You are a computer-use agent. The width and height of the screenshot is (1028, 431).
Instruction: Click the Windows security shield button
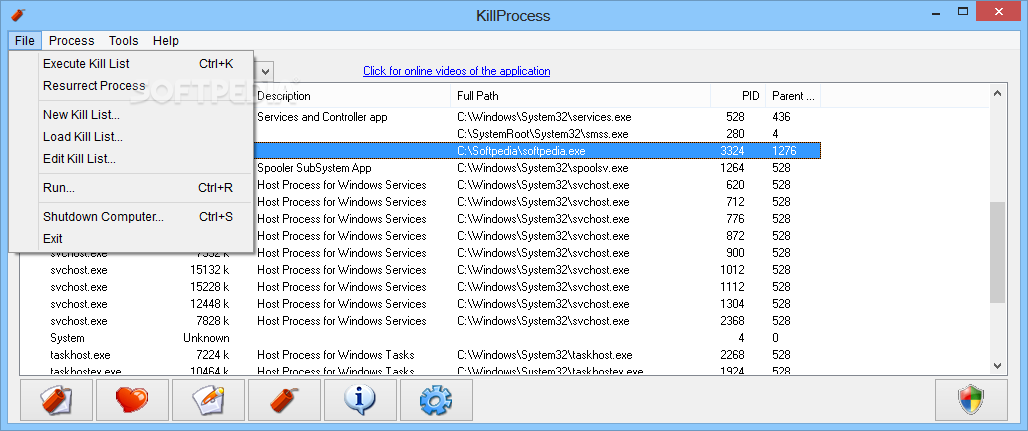click(971, 400)
